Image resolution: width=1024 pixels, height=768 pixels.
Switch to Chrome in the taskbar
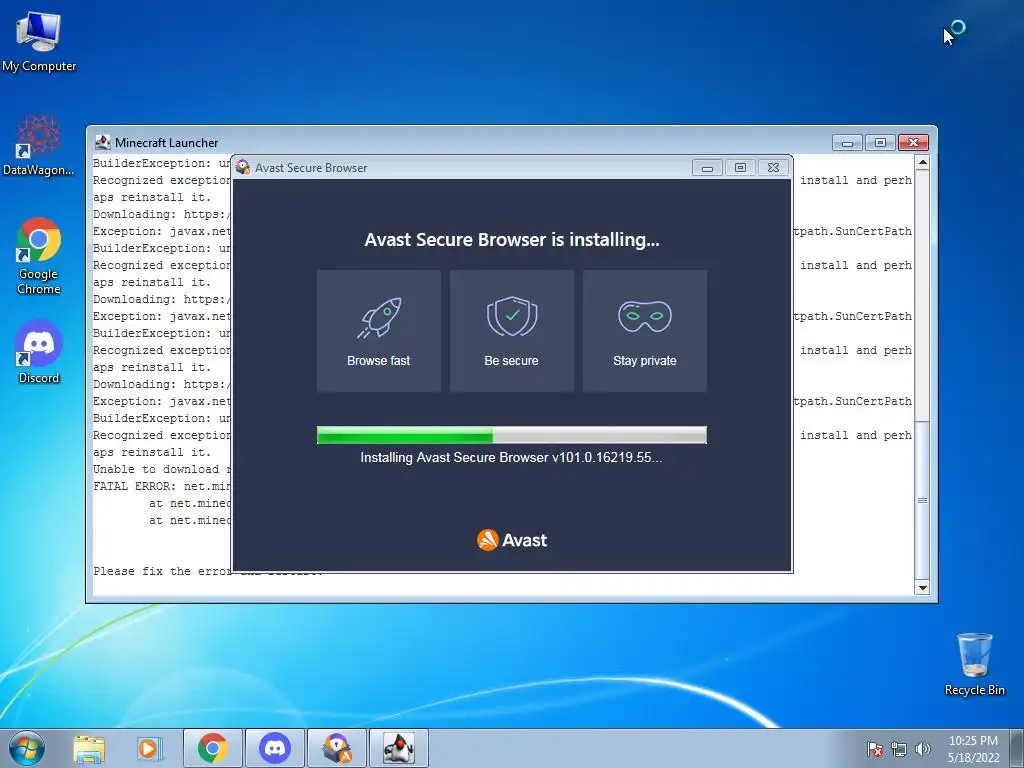(213, 748)
